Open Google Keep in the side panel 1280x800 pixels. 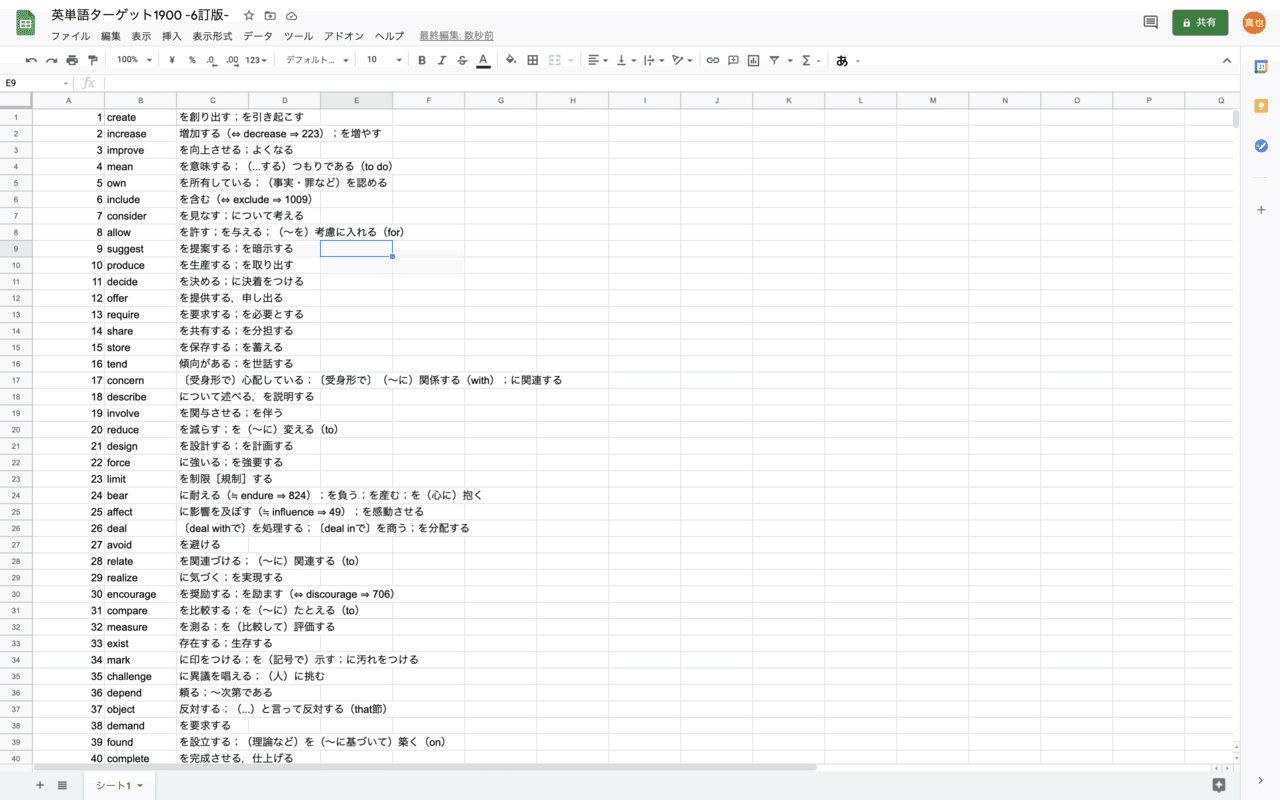1261,104
